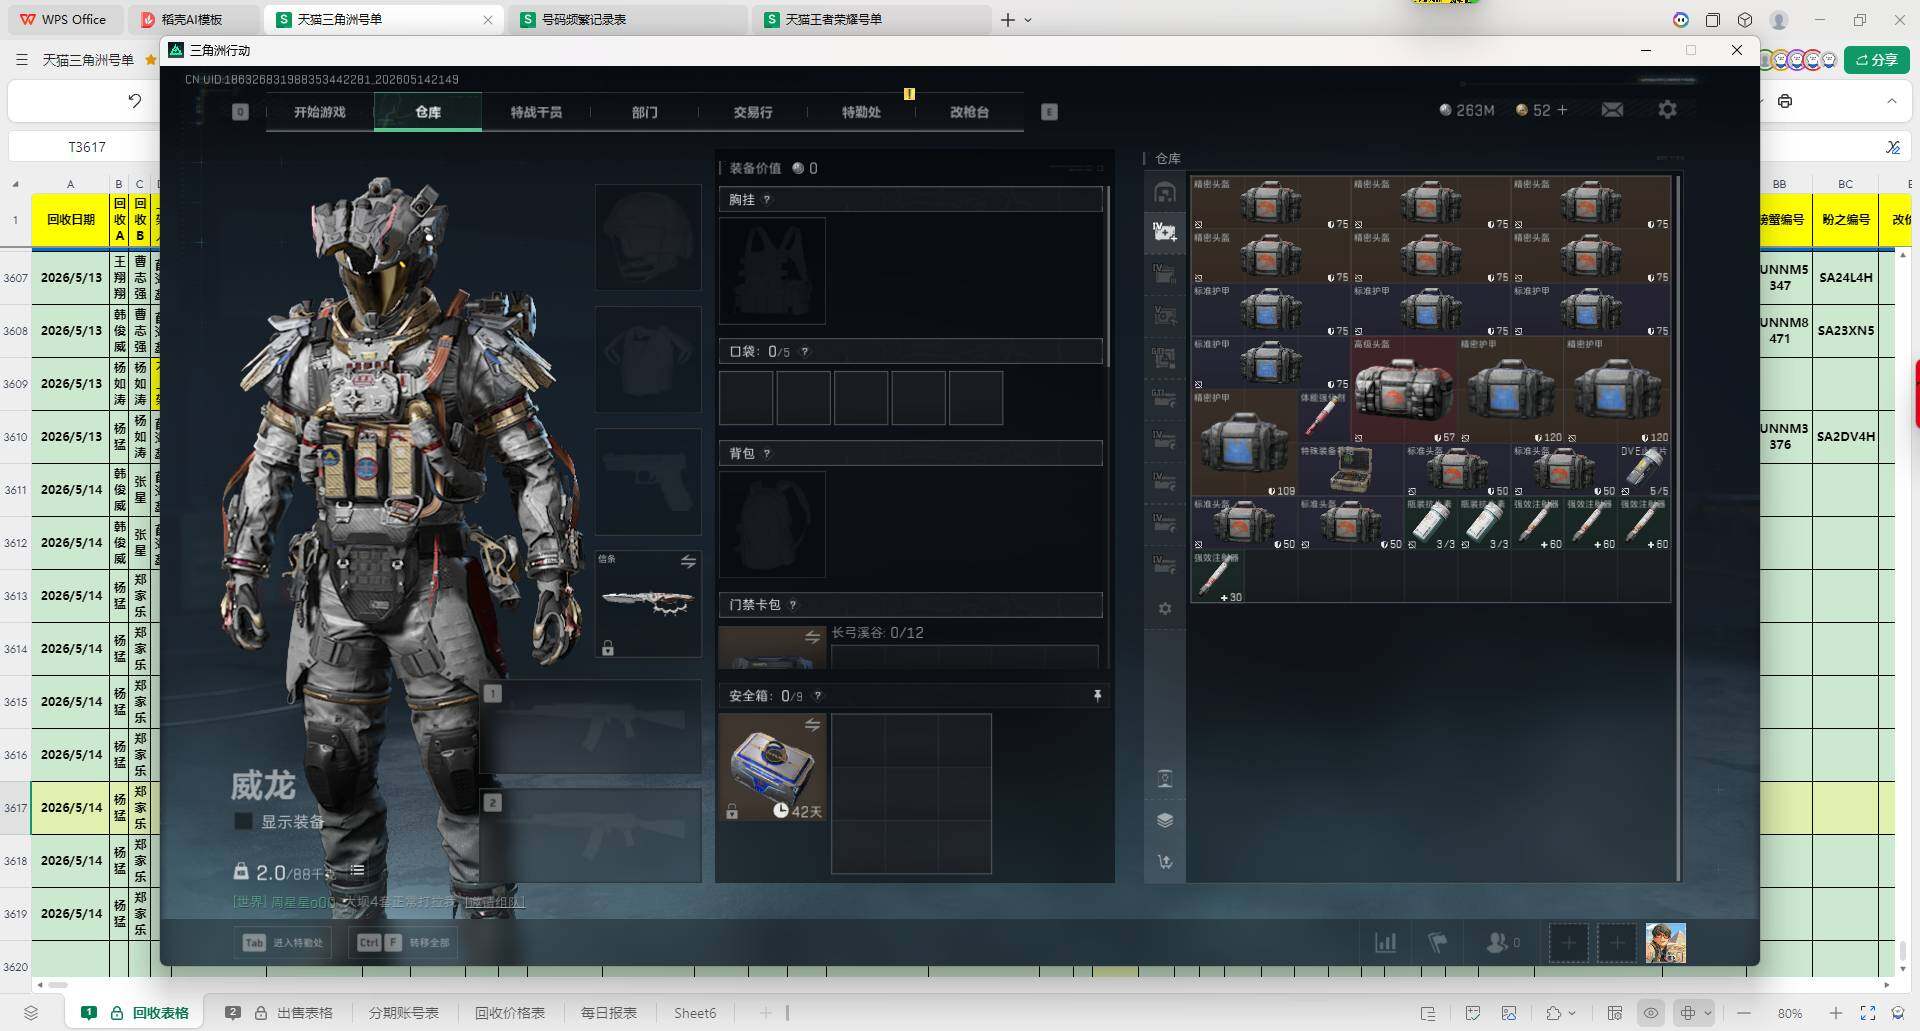This screenshot has width=1920, height=1031.
Task: Pin the safe box section
Action: tap(1097, 695)
